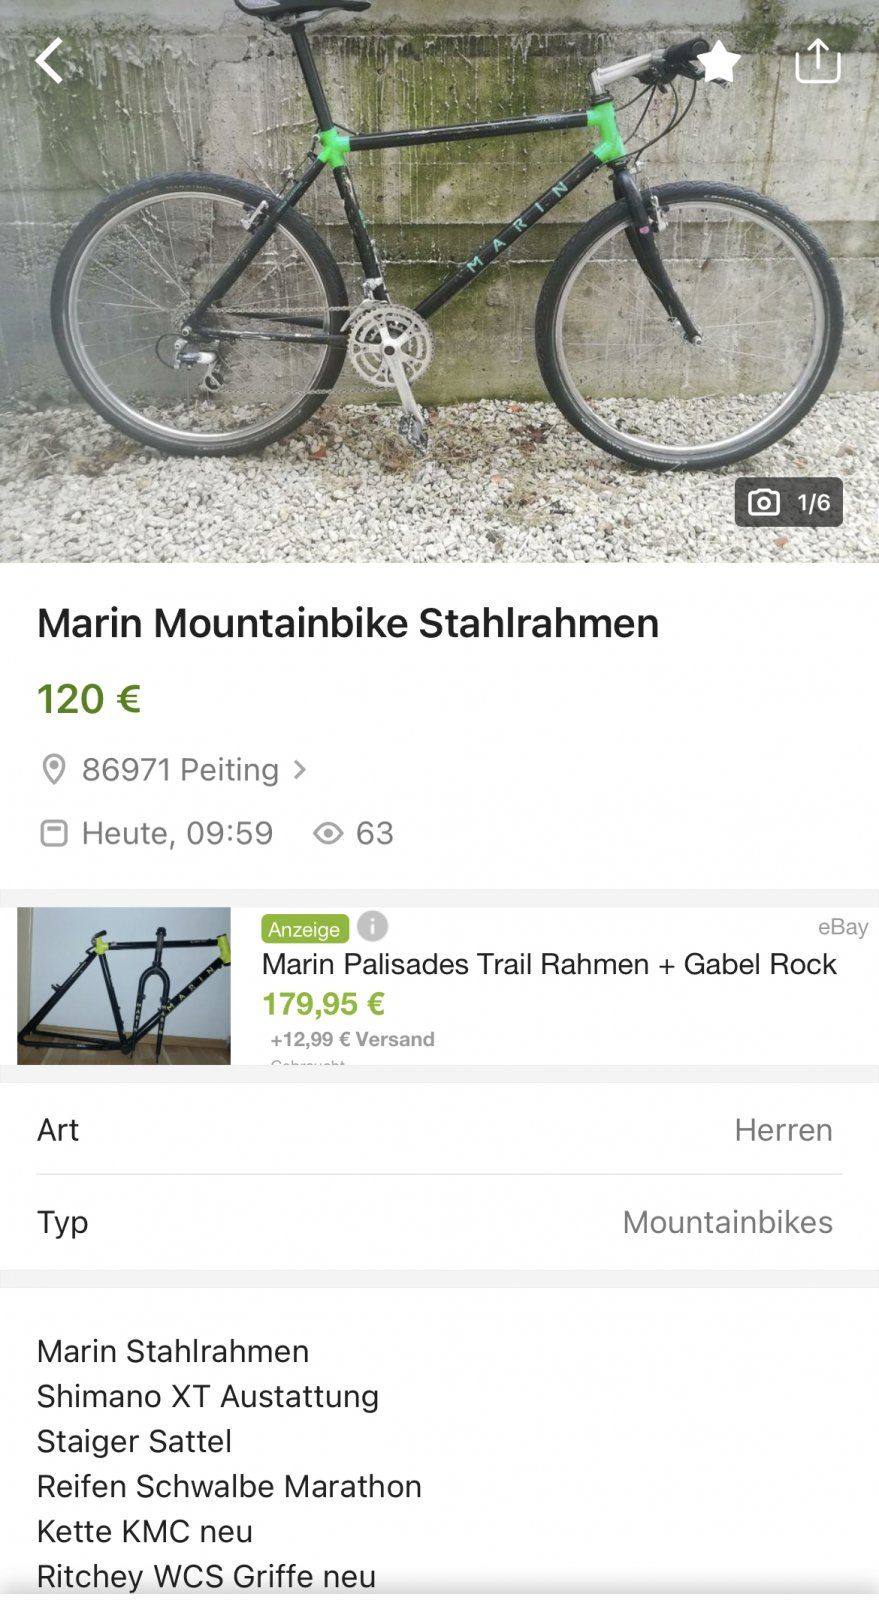Tap the 120 € listing price
Viewport: 879px width, 1600px height.
89,698
